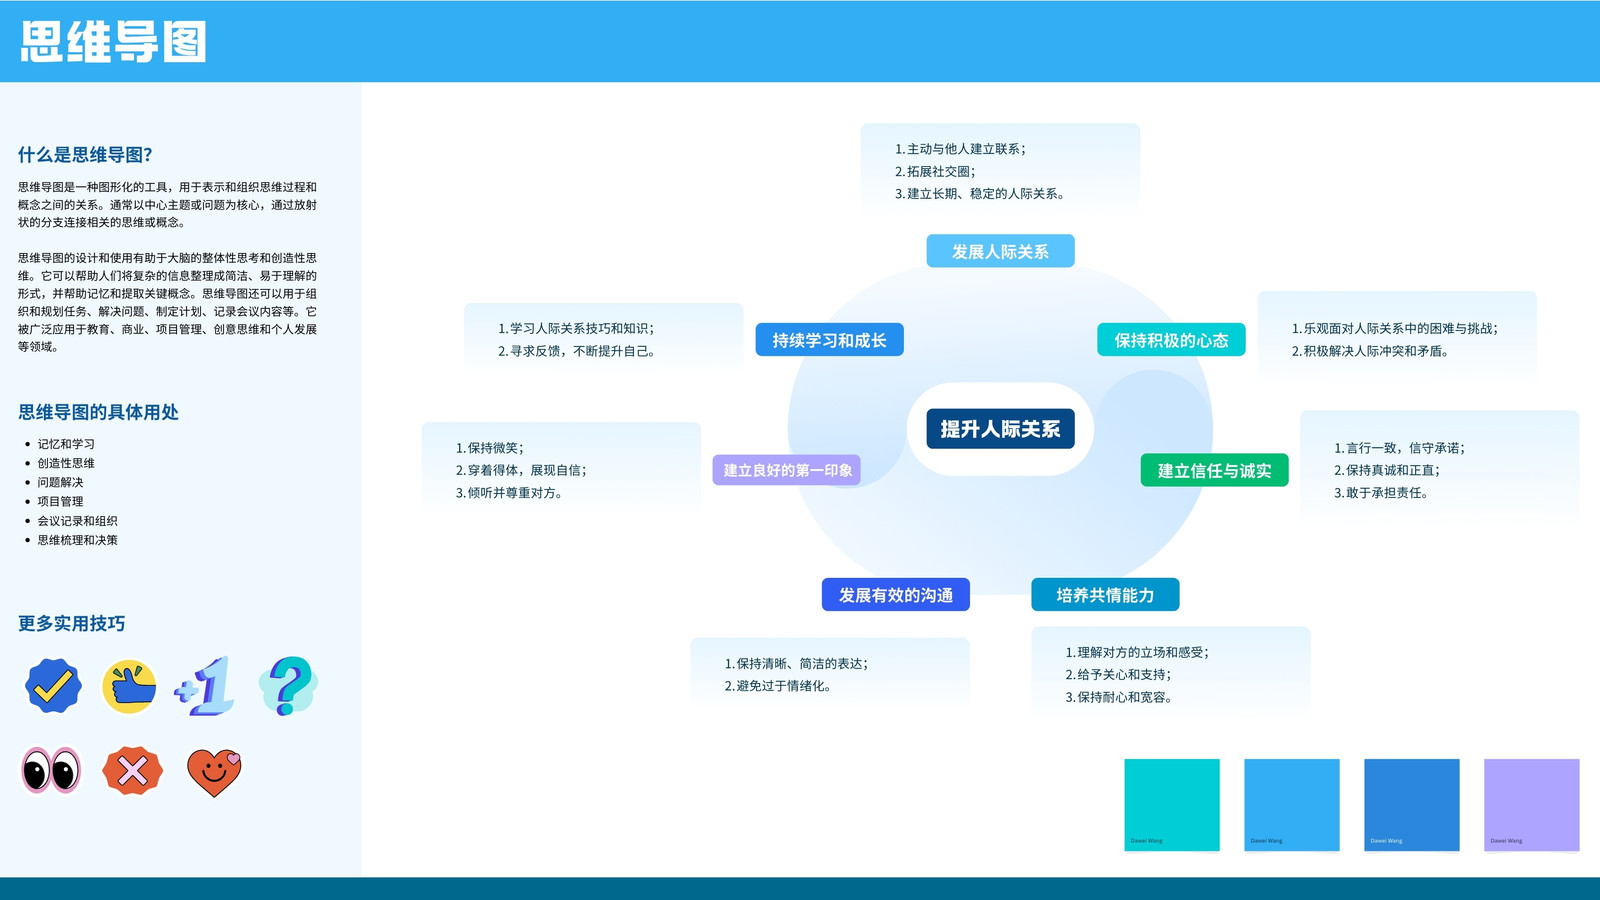Click the note line 主动与他人建立联系

point(960,149)
